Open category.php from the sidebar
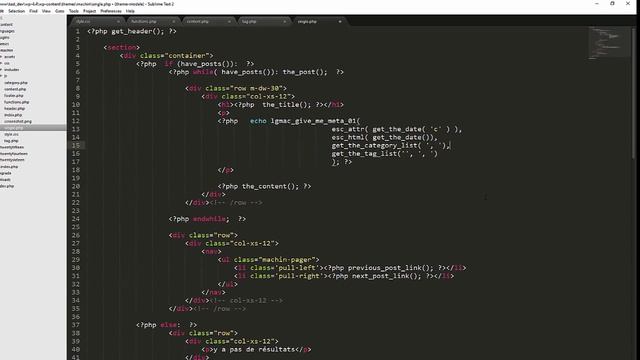Viewport: 640px width, 360px height. (16, 82)
